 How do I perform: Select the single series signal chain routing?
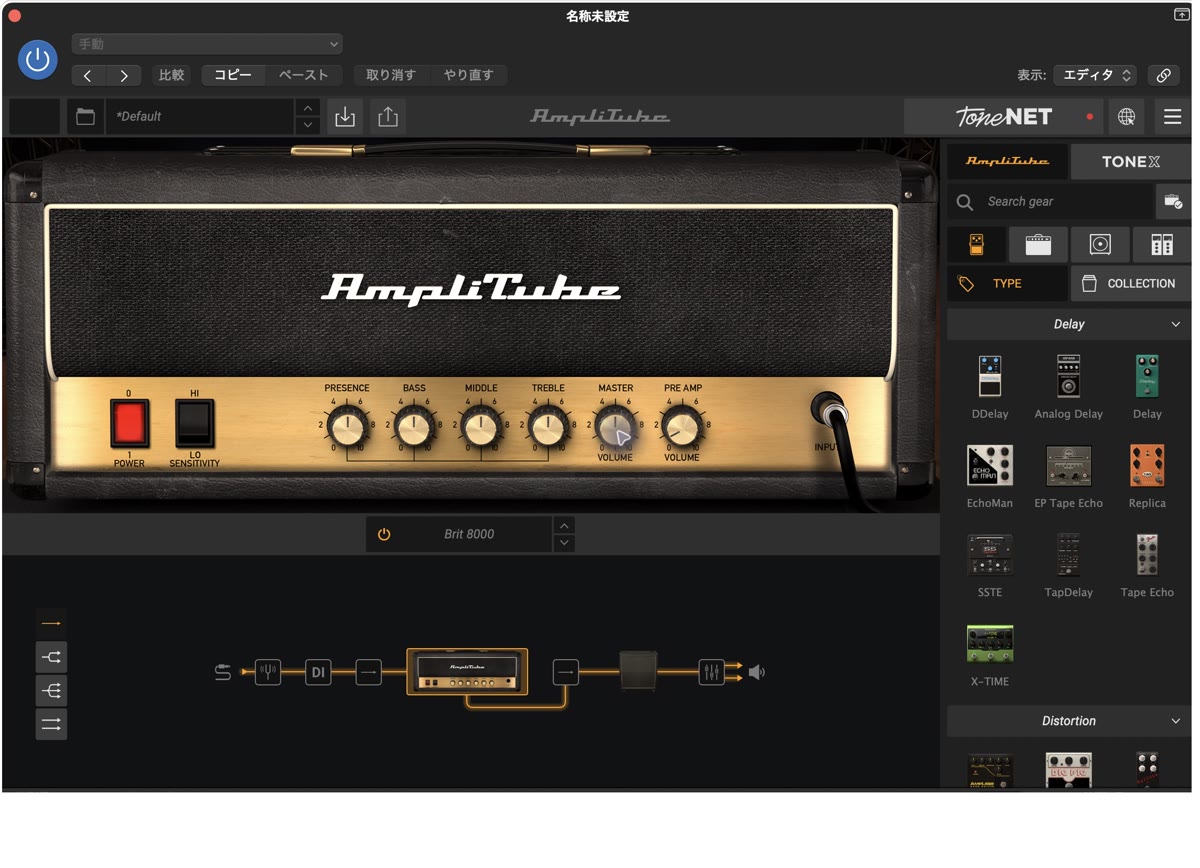coord(51,623)
